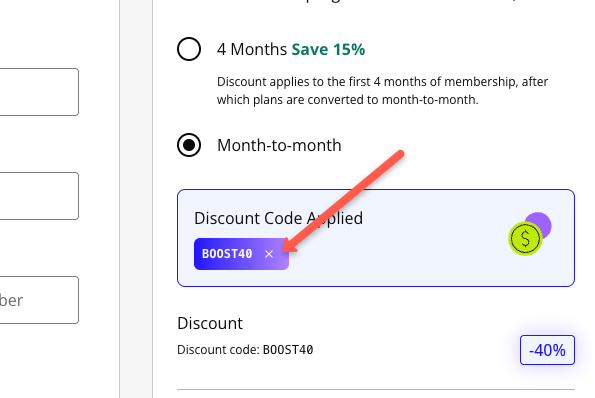The image size is (595, 398).
Task: Click the 4-month discount terms description
Action: coord(382,91)
